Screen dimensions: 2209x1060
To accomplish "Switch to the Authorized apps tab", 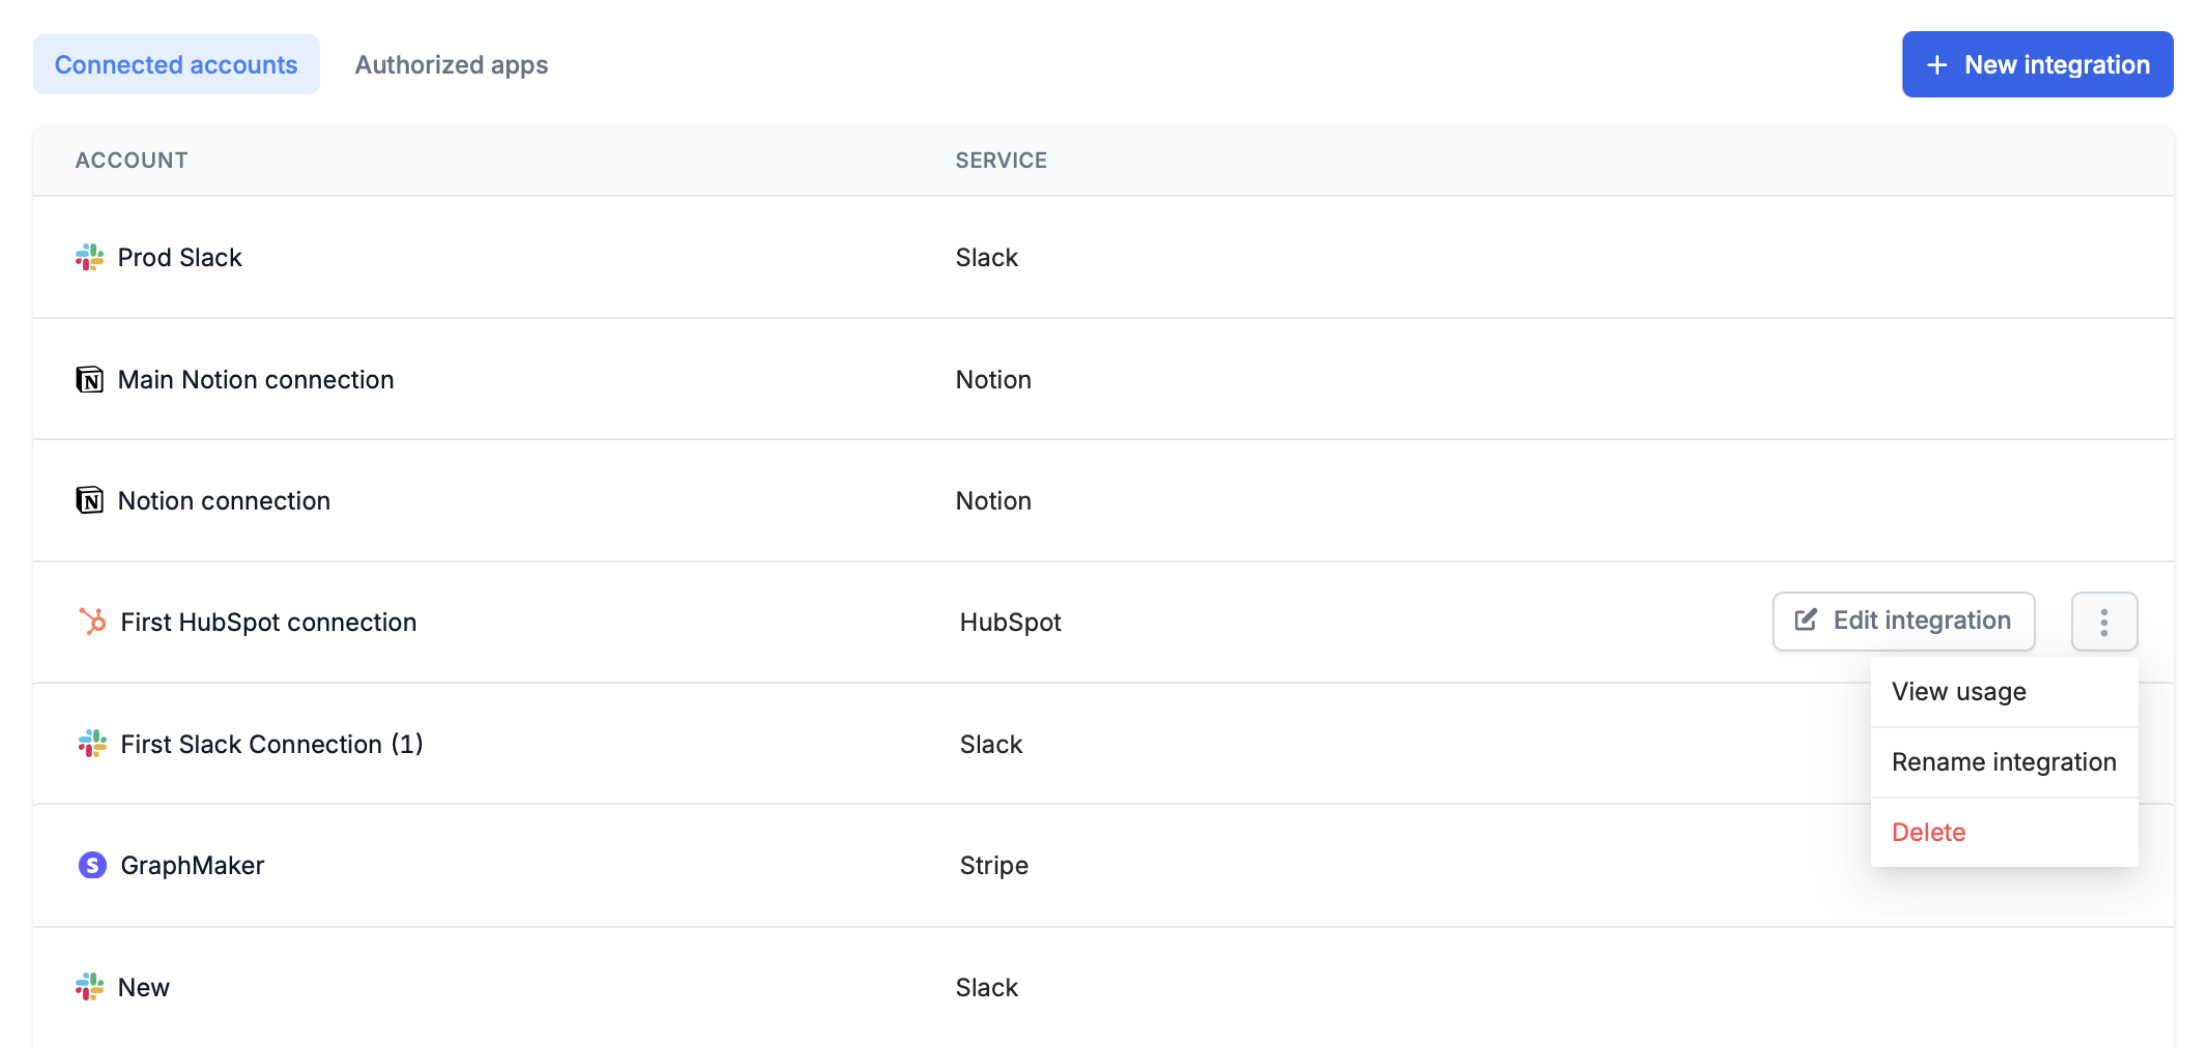I will point(450,64).
